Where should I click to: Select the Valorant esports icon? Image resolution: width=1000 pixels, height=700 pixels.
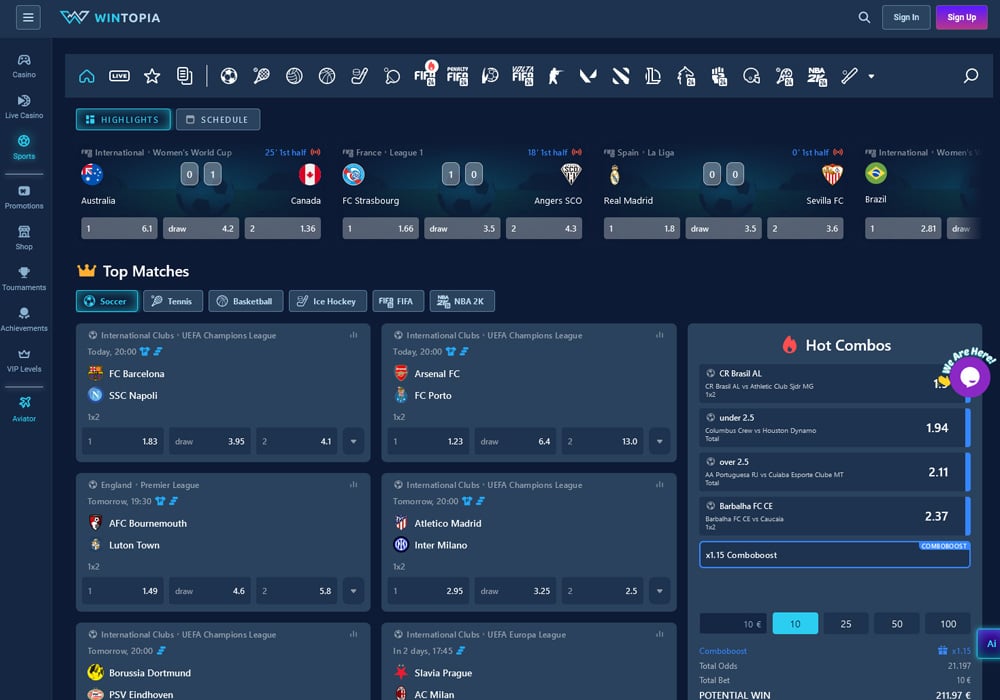pyautogui.click(x=588, y=77)
